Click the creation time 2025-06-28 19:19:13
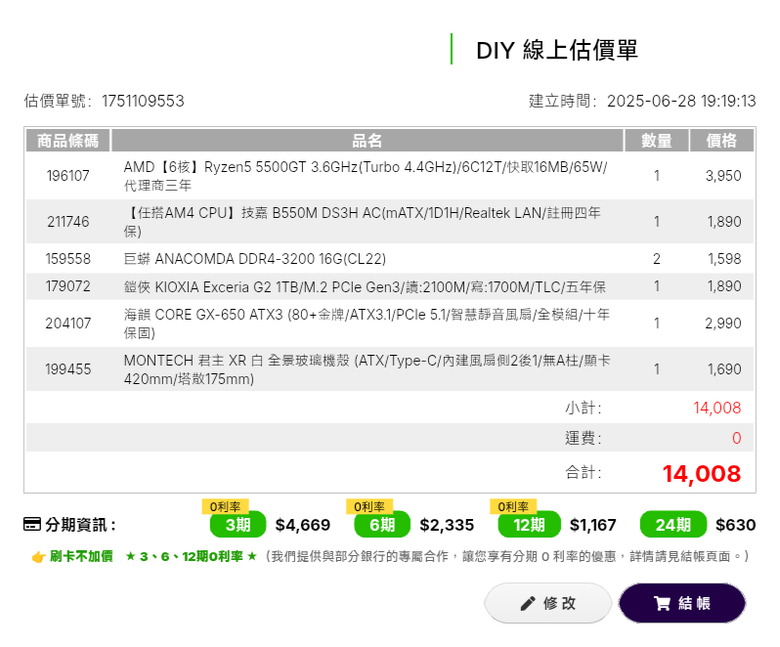 (x=682, y=101)
